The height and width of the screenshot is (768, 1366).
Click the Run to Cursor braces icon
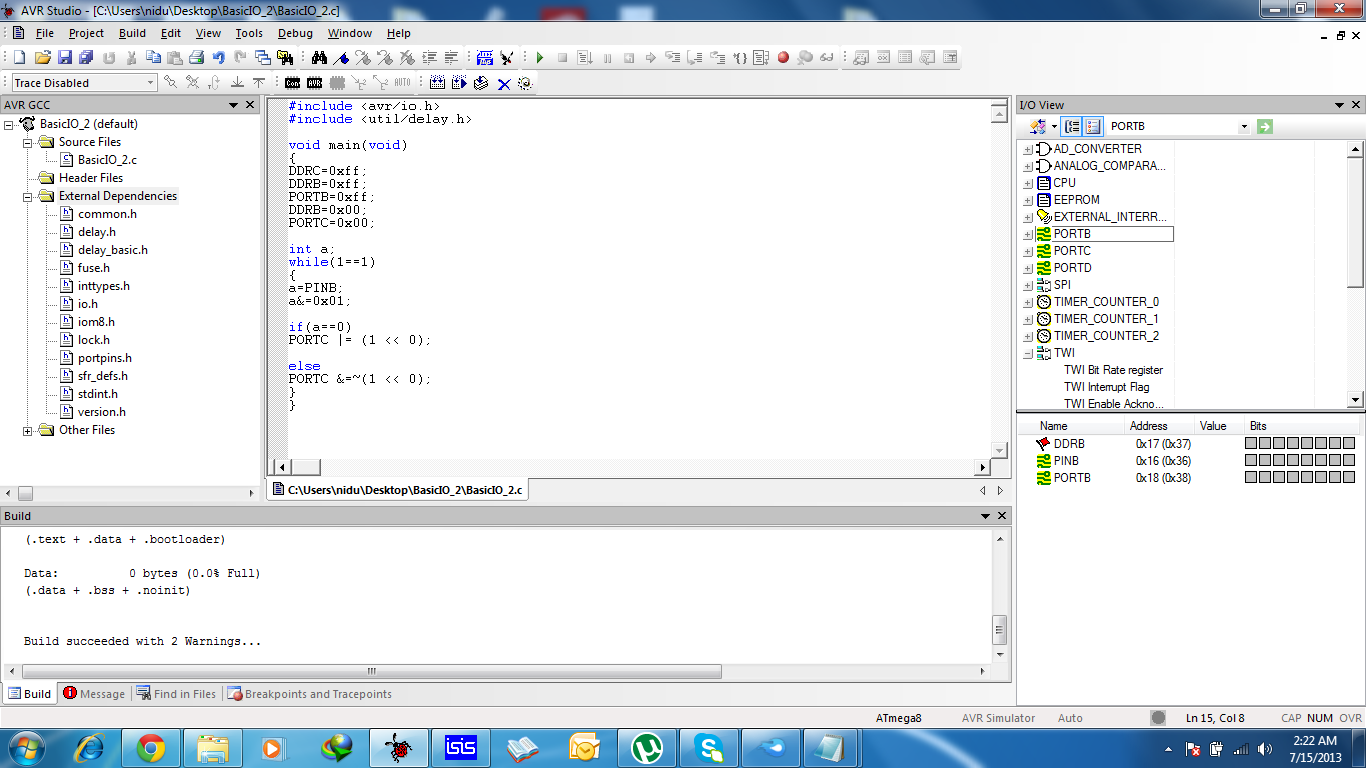tap(740, 57)
